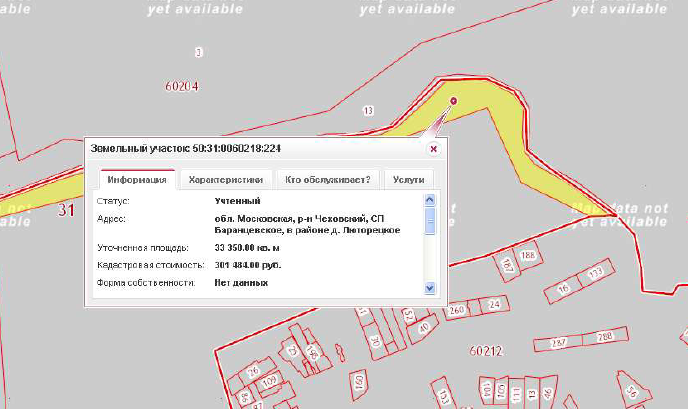This screenshot has width=688, height=409.
Task: Click cadastral block label 60212
Action: 484,351
